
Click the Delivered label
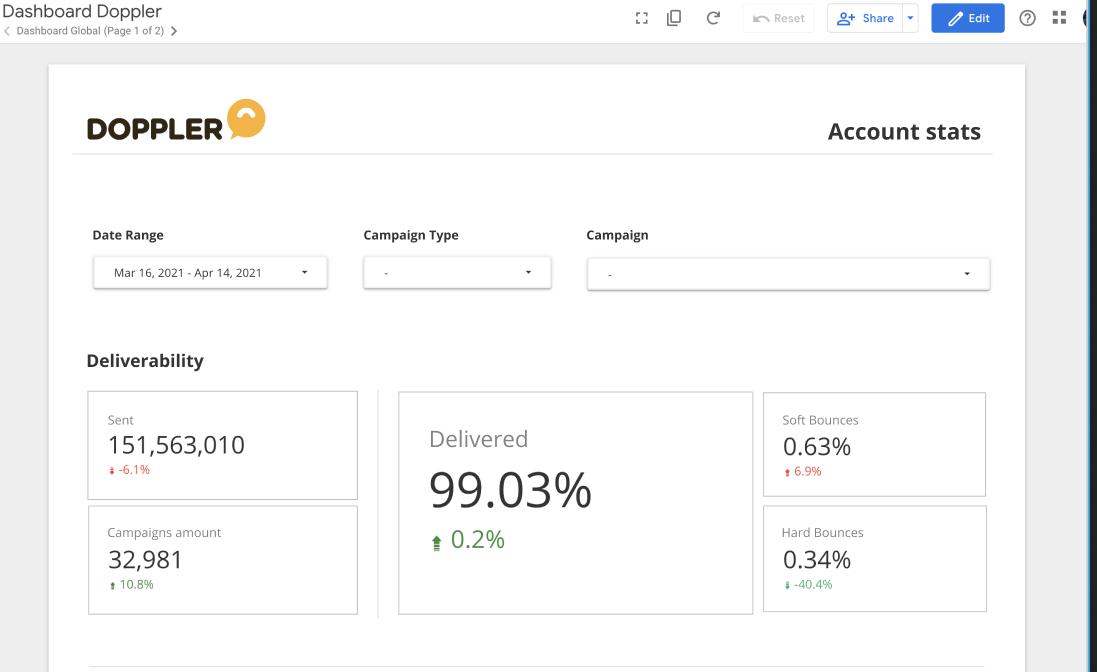pyautogui.click(x=479, y=439)
